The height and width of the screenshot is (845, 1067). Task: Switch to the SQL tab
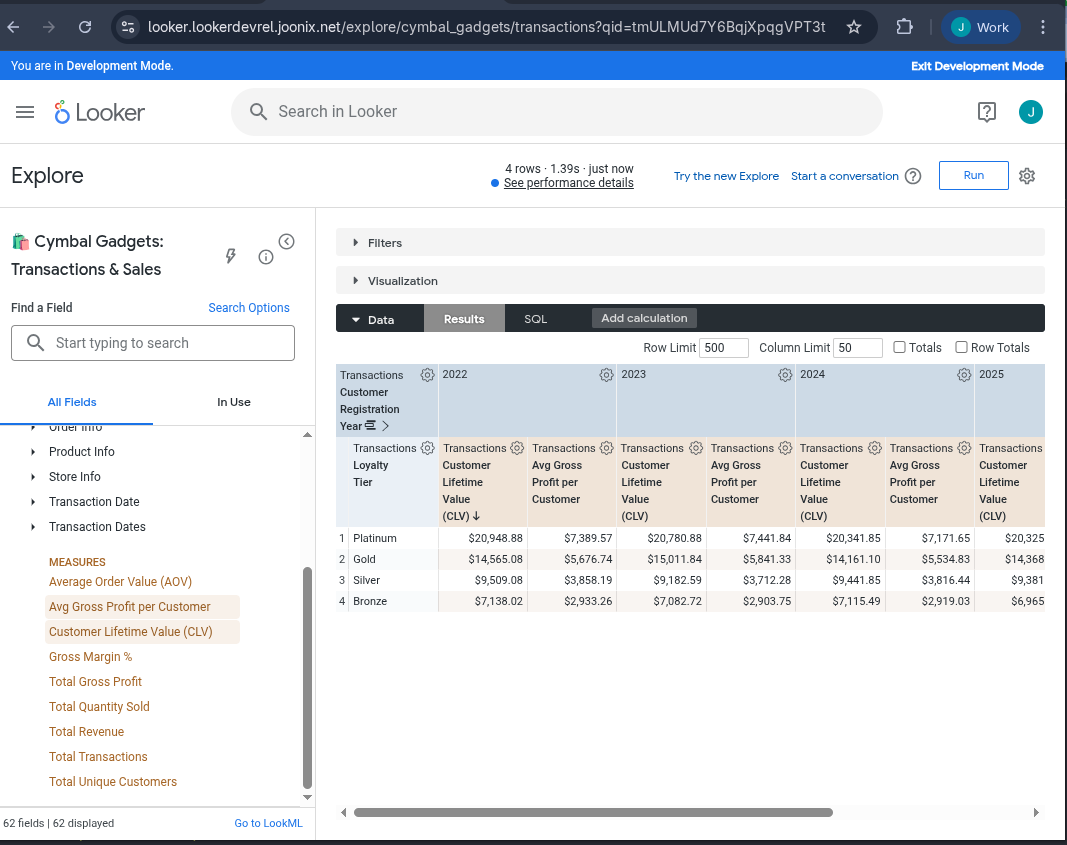(536, 319)
